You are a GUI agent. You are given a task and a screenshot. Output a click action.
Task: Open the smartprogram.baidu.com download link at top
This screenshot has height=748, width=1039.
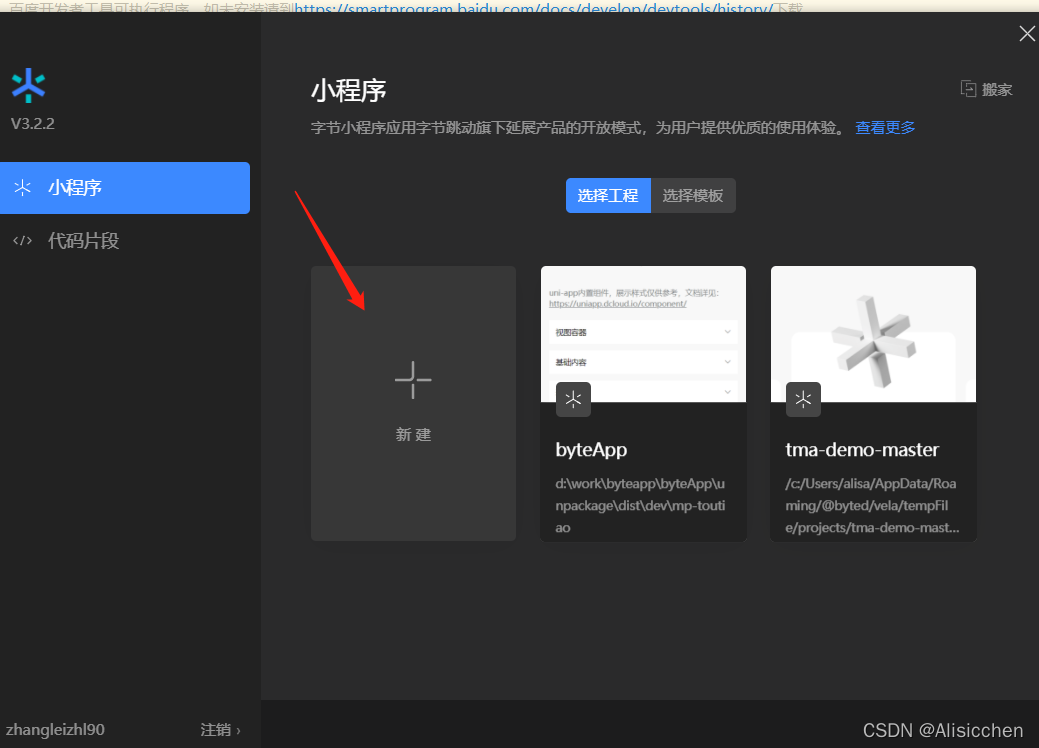point(533,7)
